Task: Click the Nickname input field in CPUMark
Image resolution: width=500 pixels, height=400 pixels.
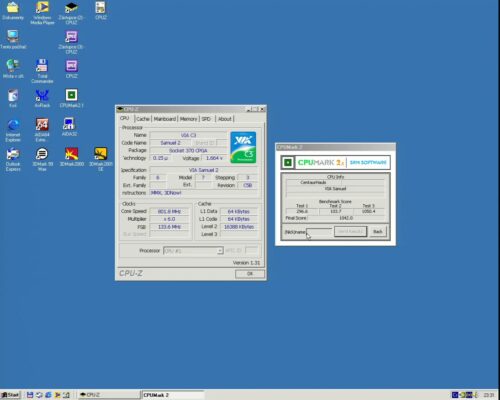Action: click(319, 232)
